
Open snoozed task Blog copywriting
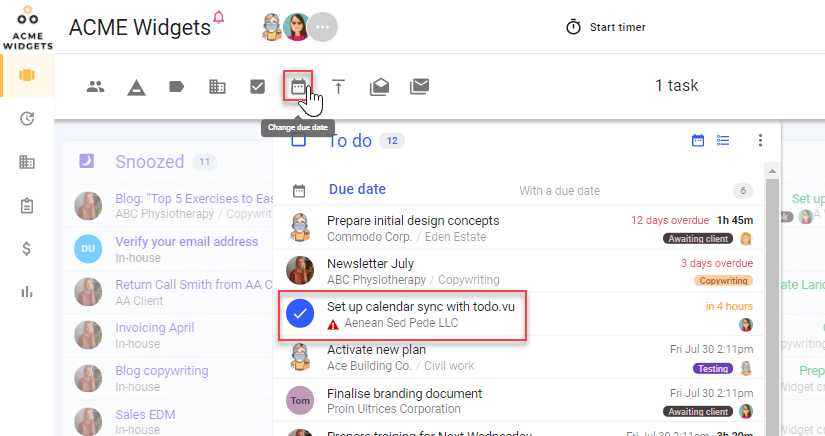click(x=162, y=371)
